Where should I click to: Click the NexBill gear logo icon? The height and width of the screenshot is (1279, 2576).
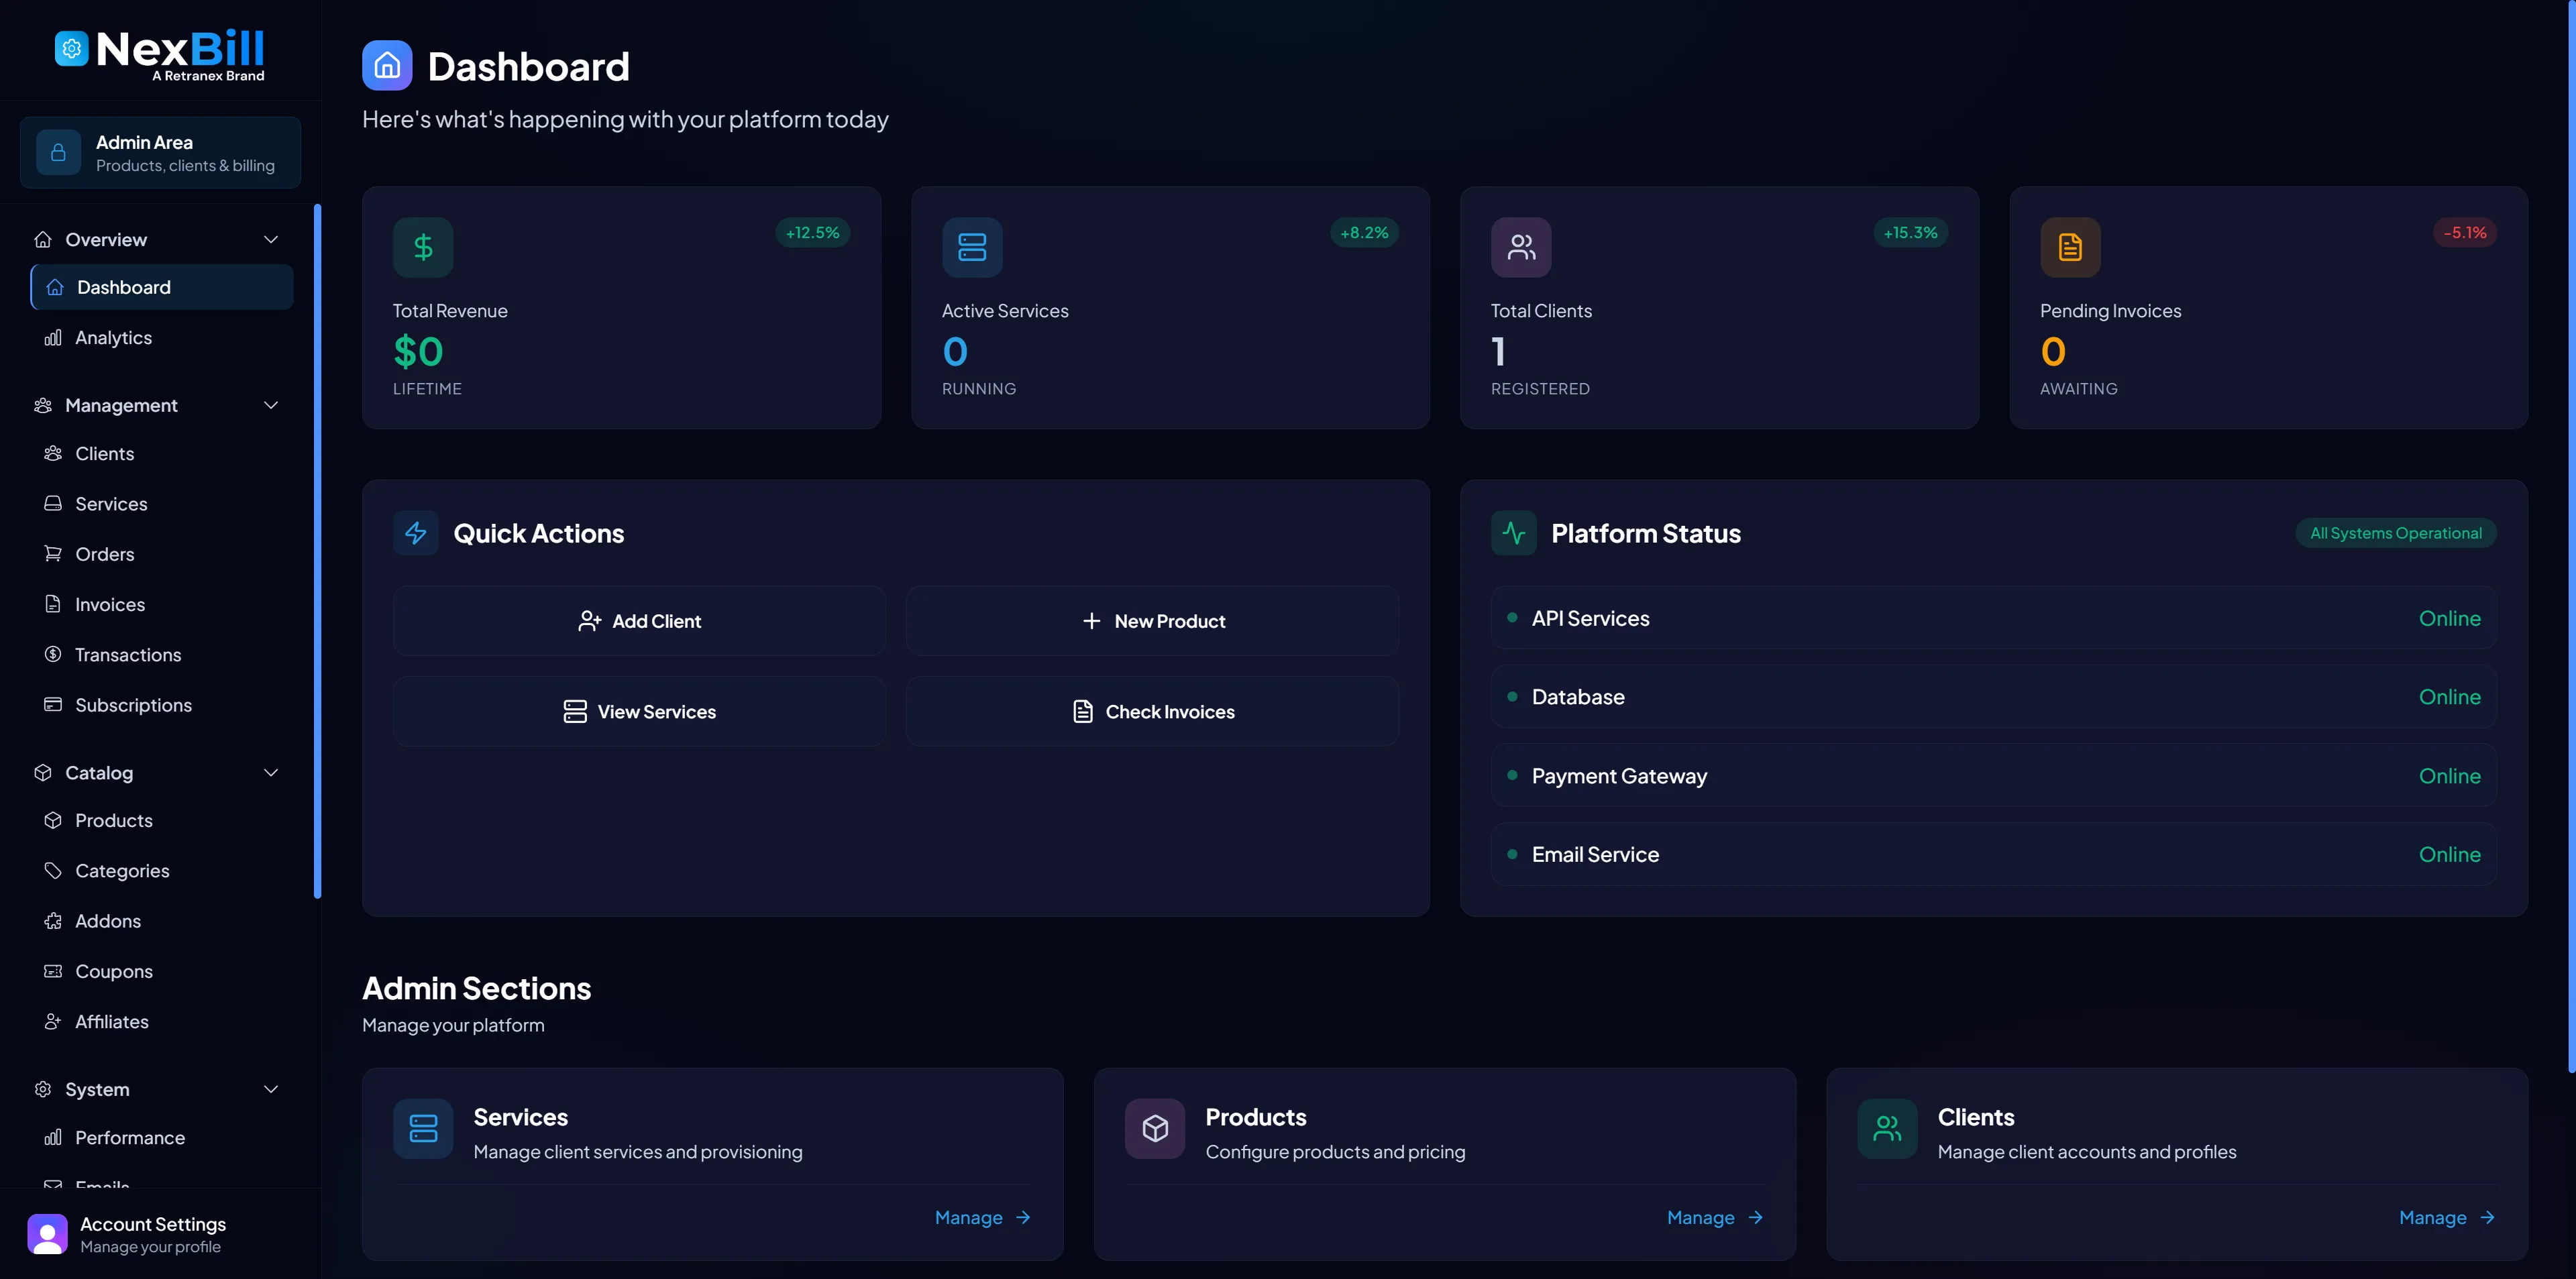tap(71, 47)
